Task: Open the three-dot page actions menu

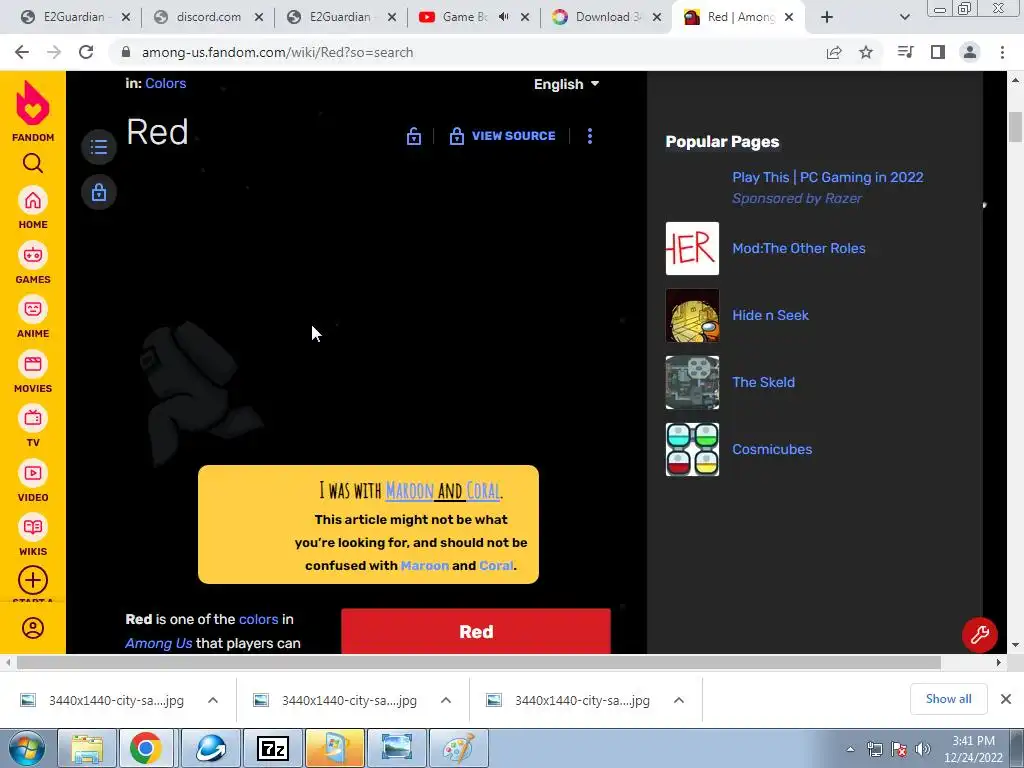Action: point(590,136)
